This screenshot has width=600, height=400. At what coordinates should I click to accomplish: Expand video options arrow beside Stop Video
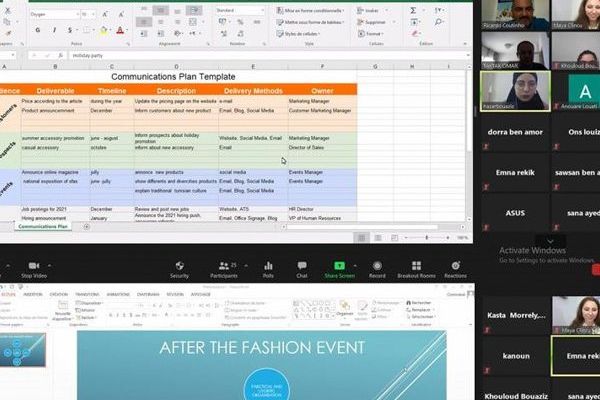(x=51, y=266)
